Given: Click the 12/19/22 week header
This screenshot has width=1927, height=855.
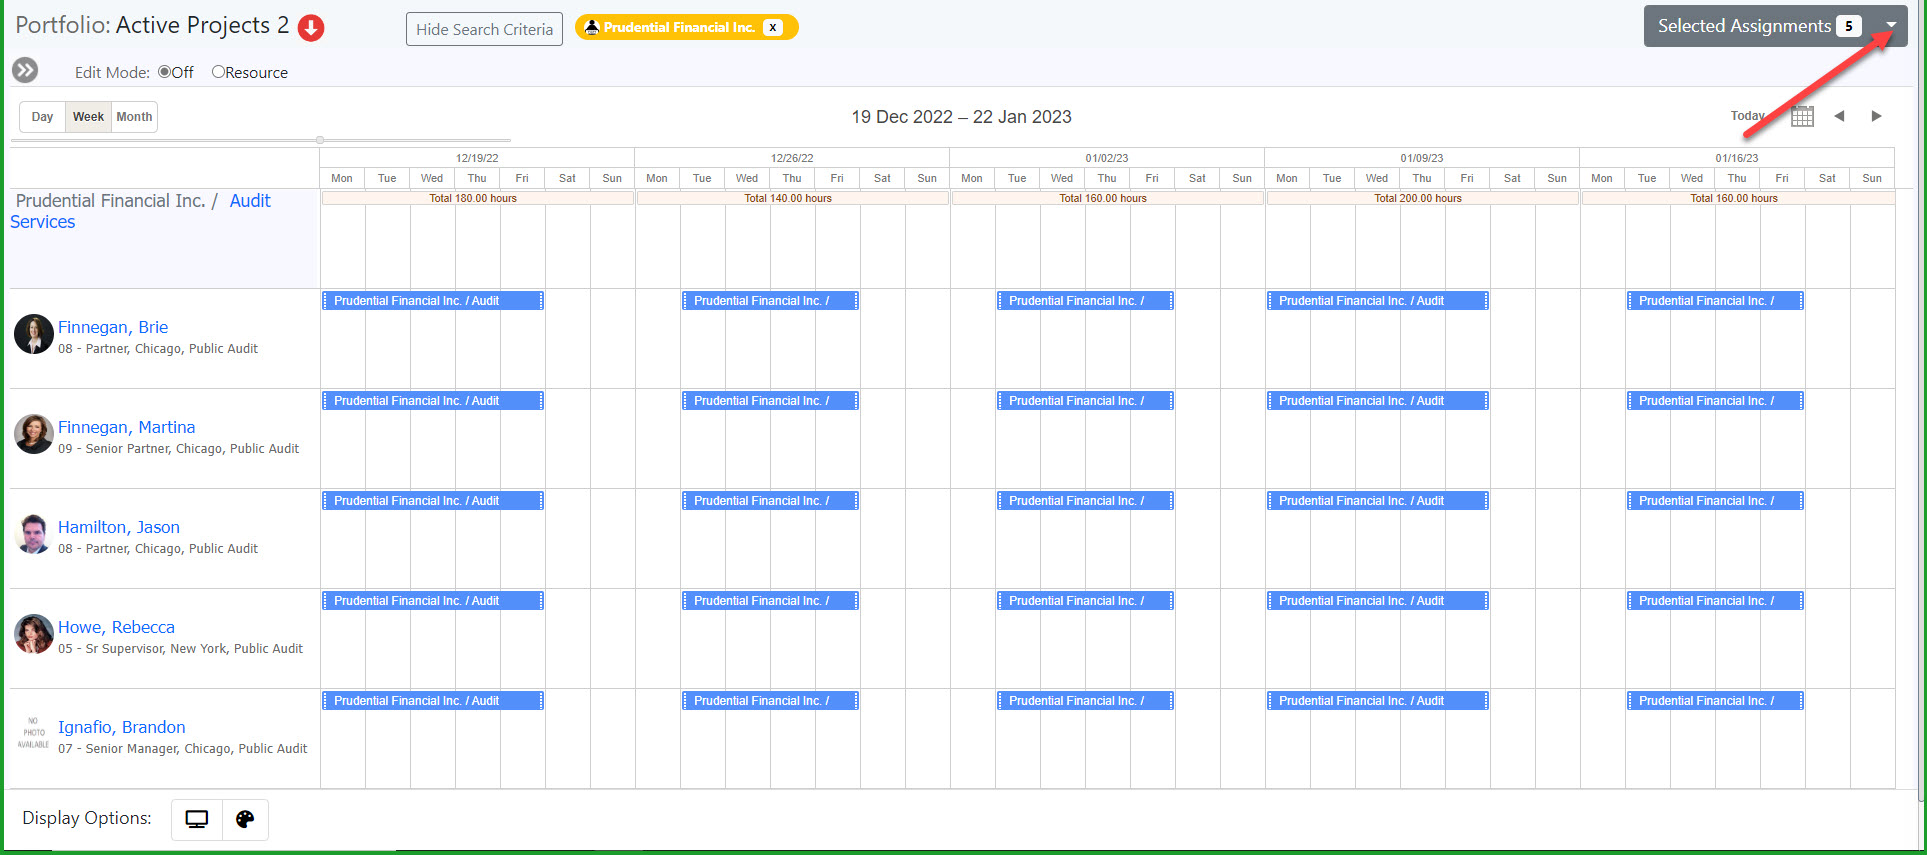Looking at the screenshot, I should [x=477, y=158].
